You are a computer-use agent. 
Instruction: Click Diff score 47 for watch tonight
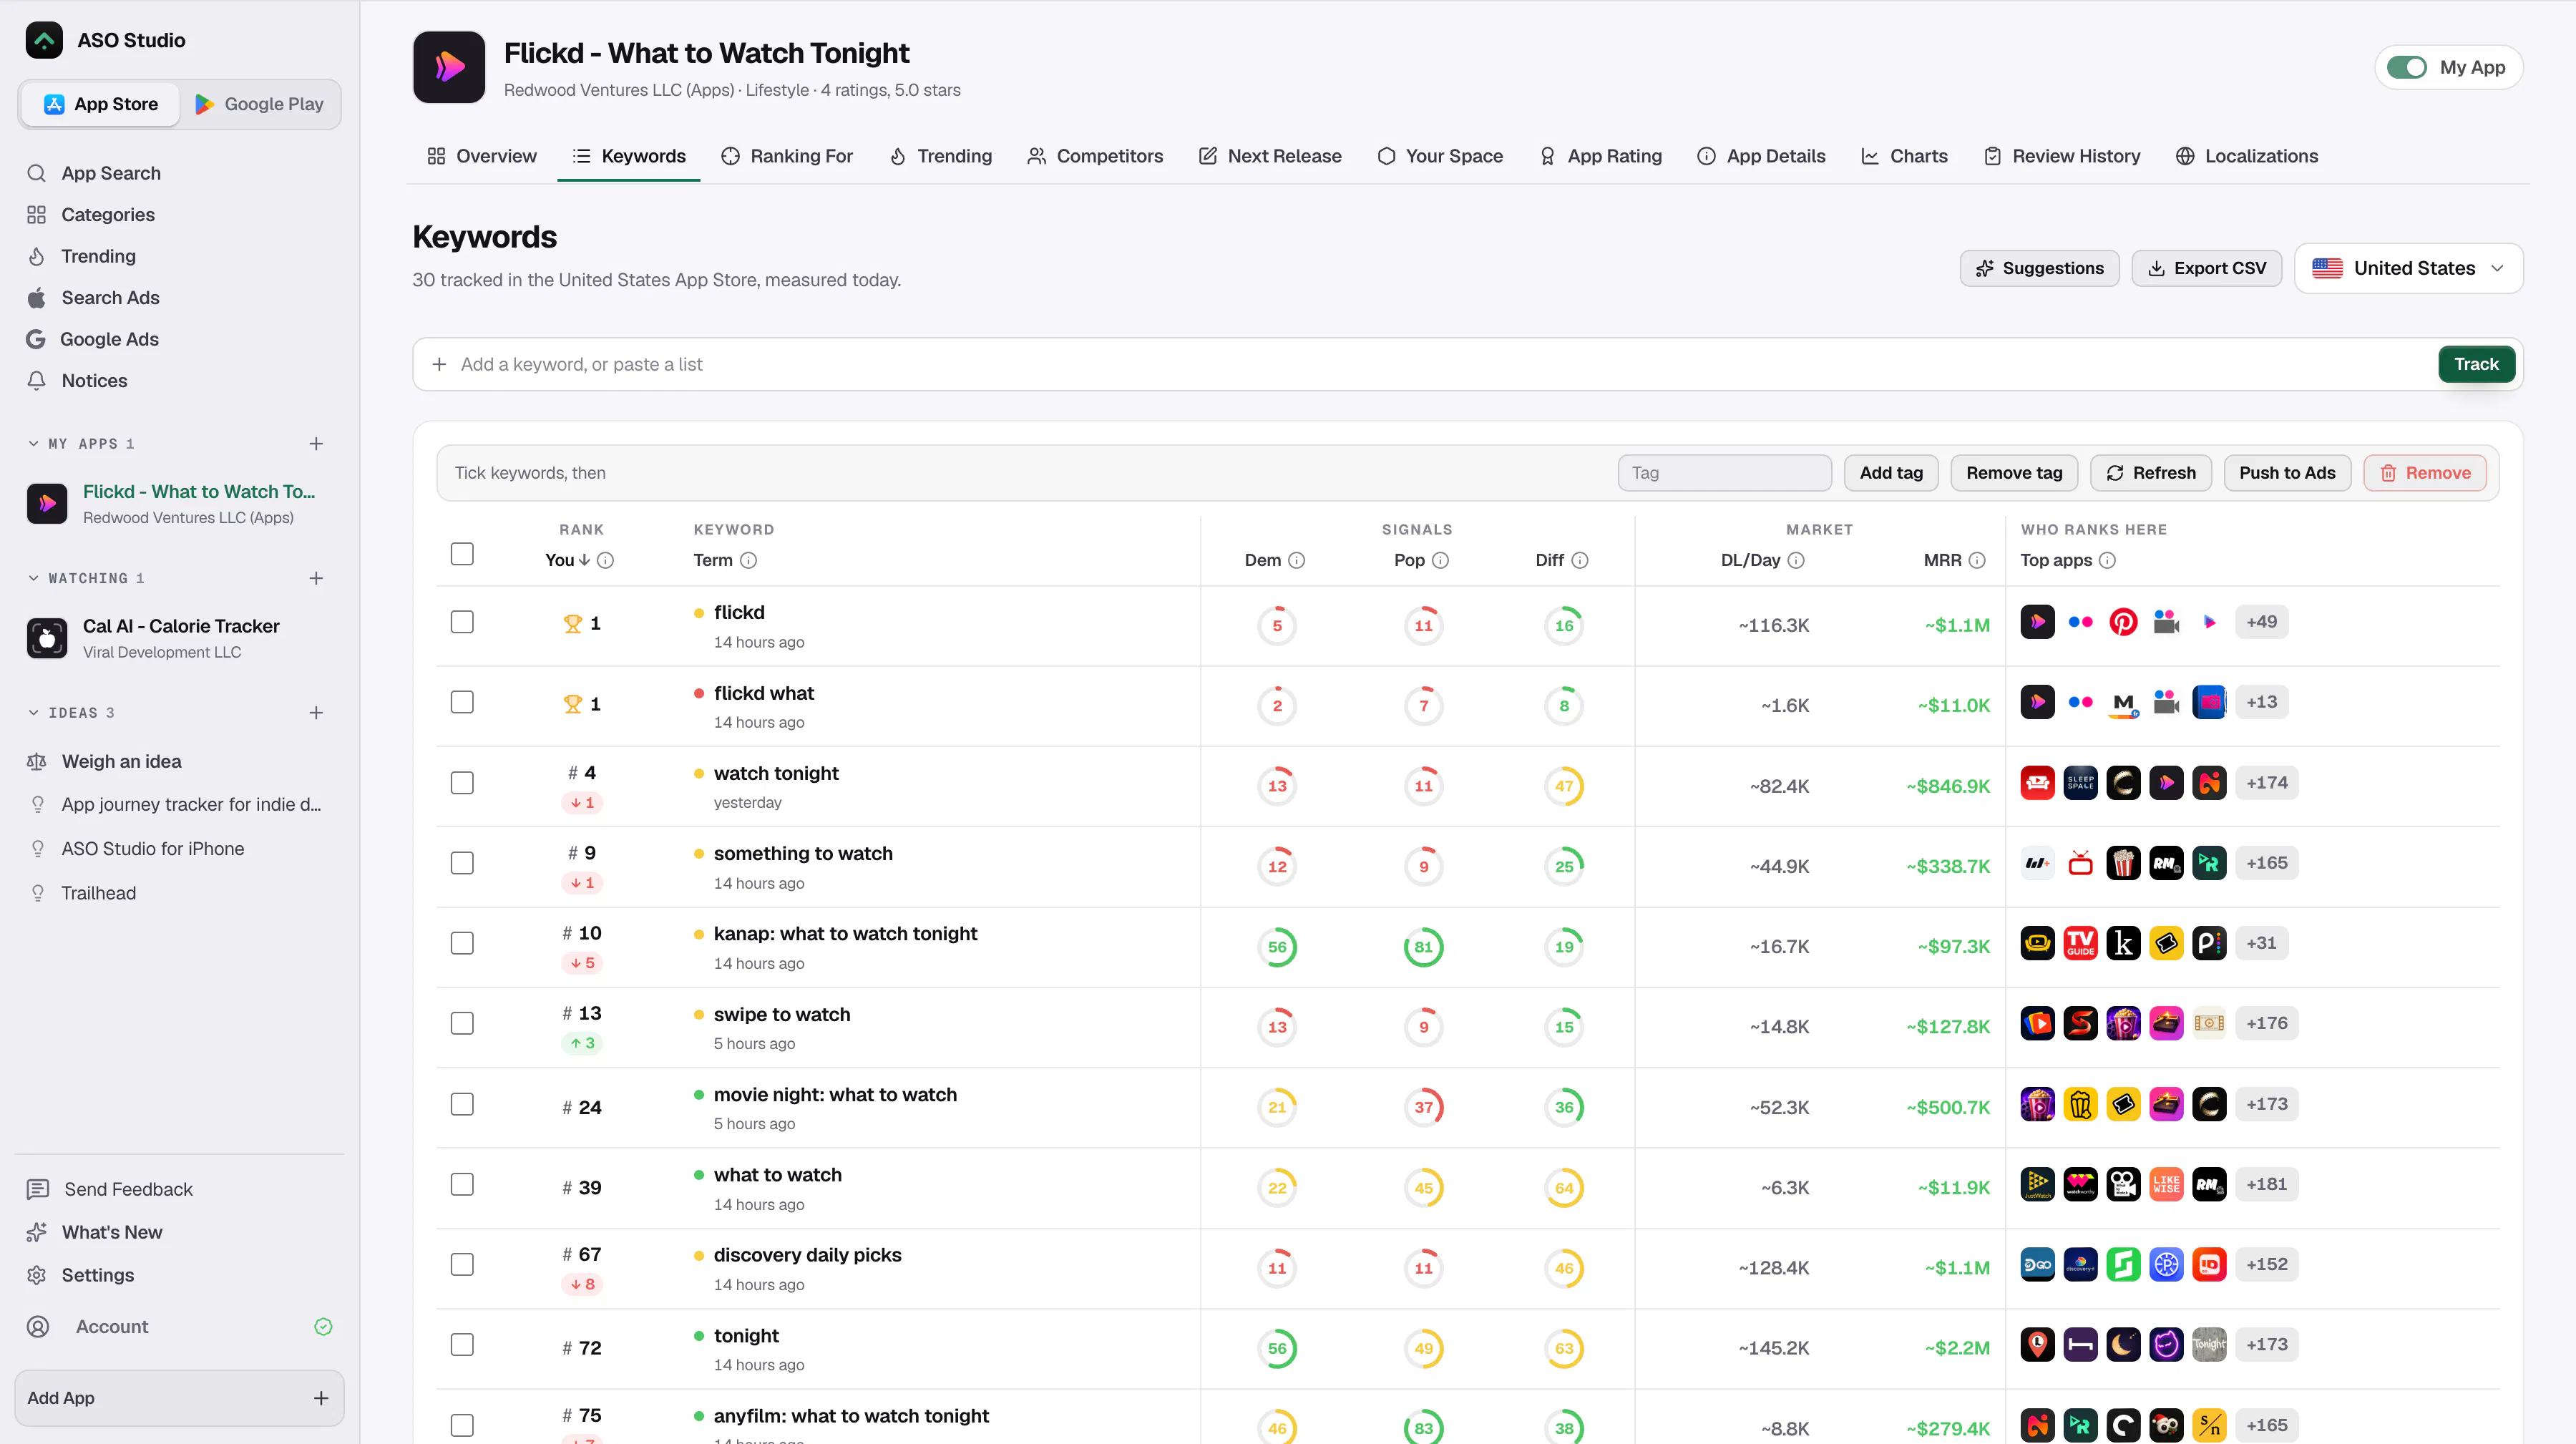tap(1564, 786)
